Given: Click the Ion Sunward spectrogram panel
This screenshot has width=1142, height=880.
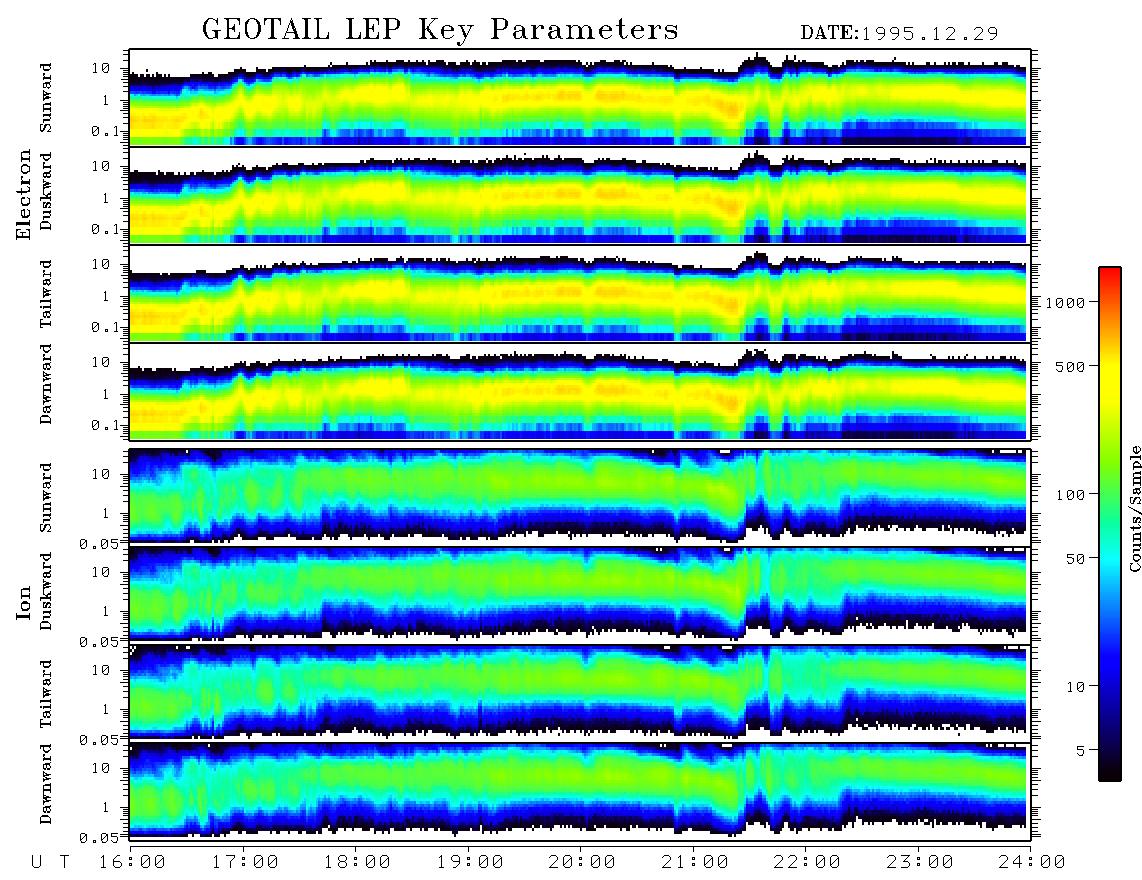Looking at the screenshot, I should (580, 497).
